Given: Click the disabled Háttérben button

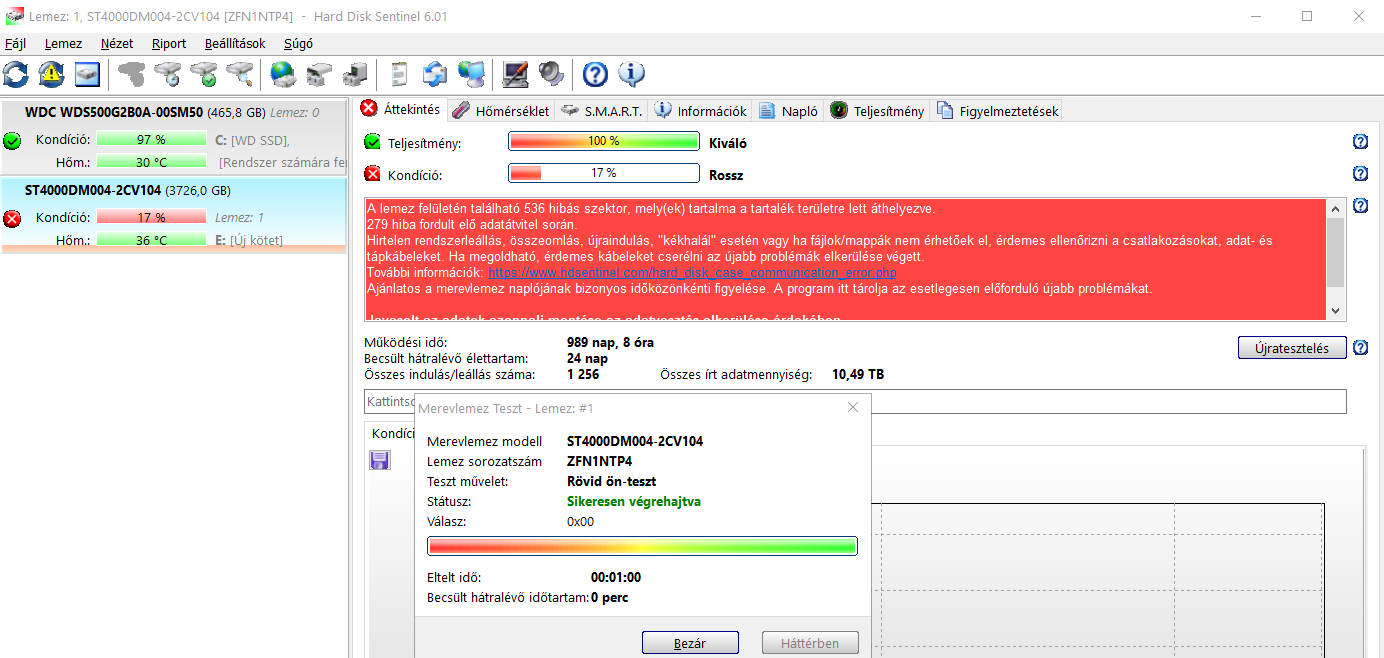Looking at the screenshot, I should pyautogui.click(x=810, y=643).
